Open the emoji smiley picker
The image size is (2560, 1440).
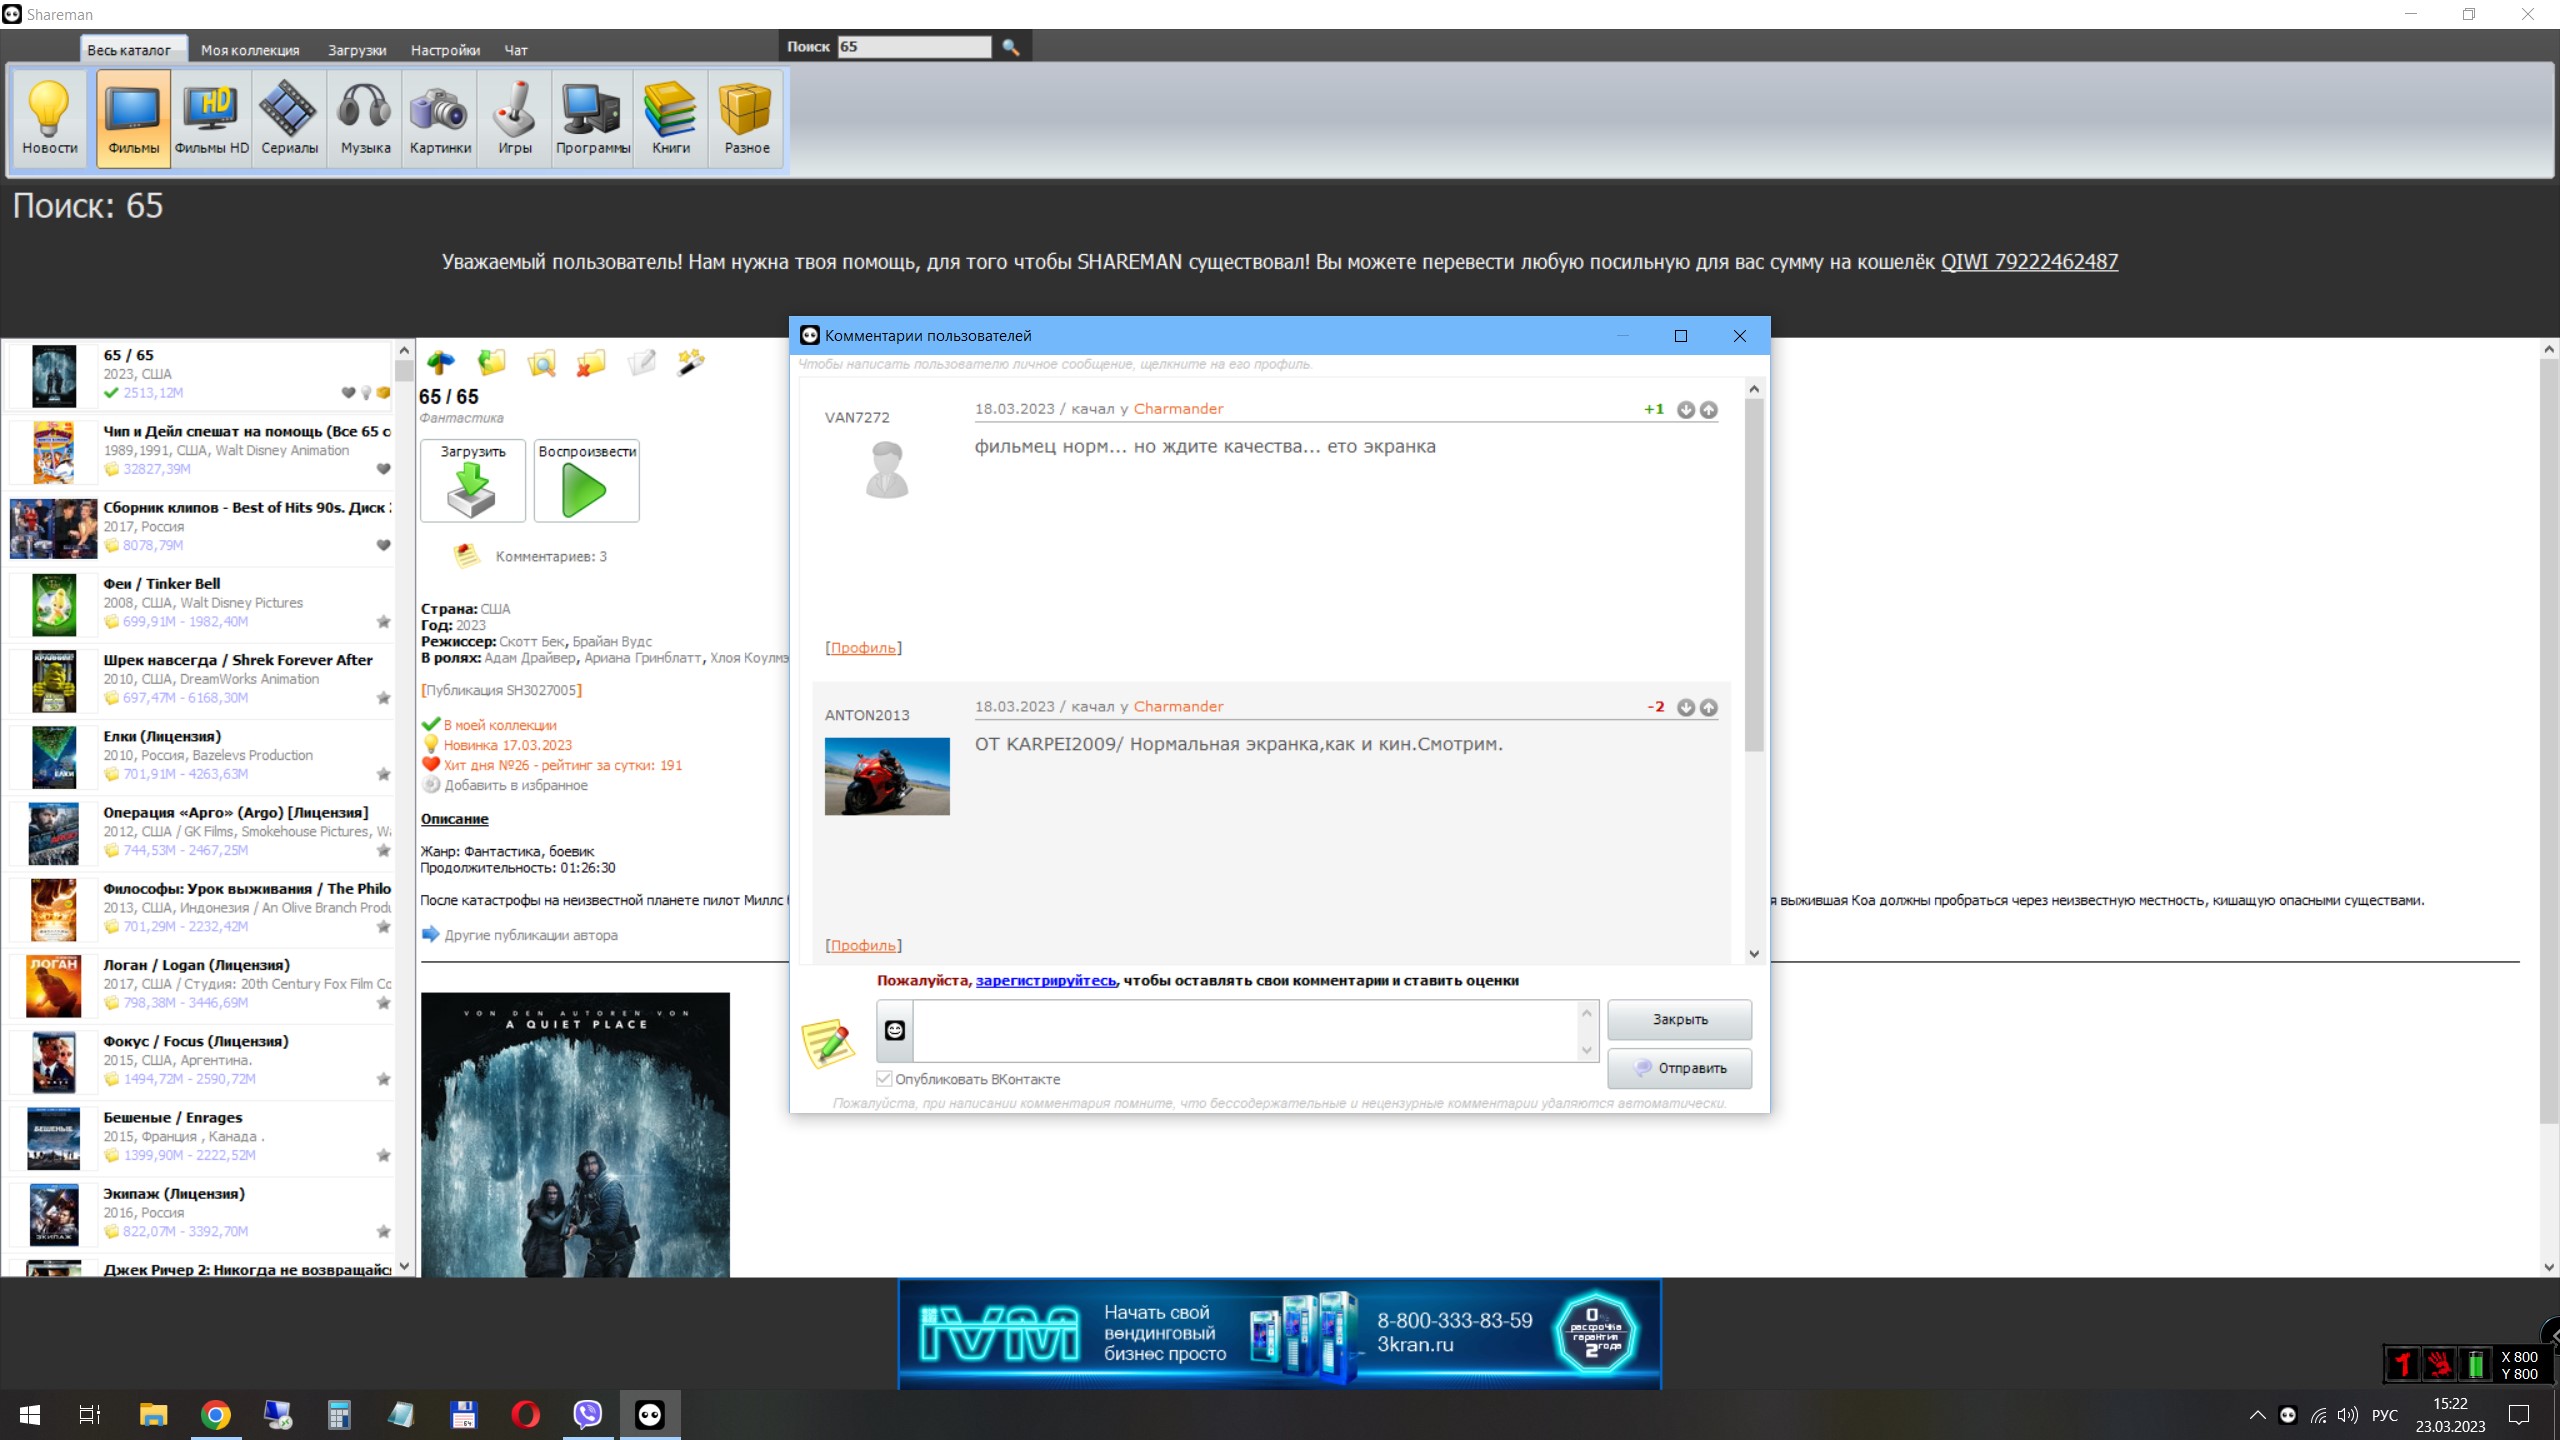point(895,1030)
